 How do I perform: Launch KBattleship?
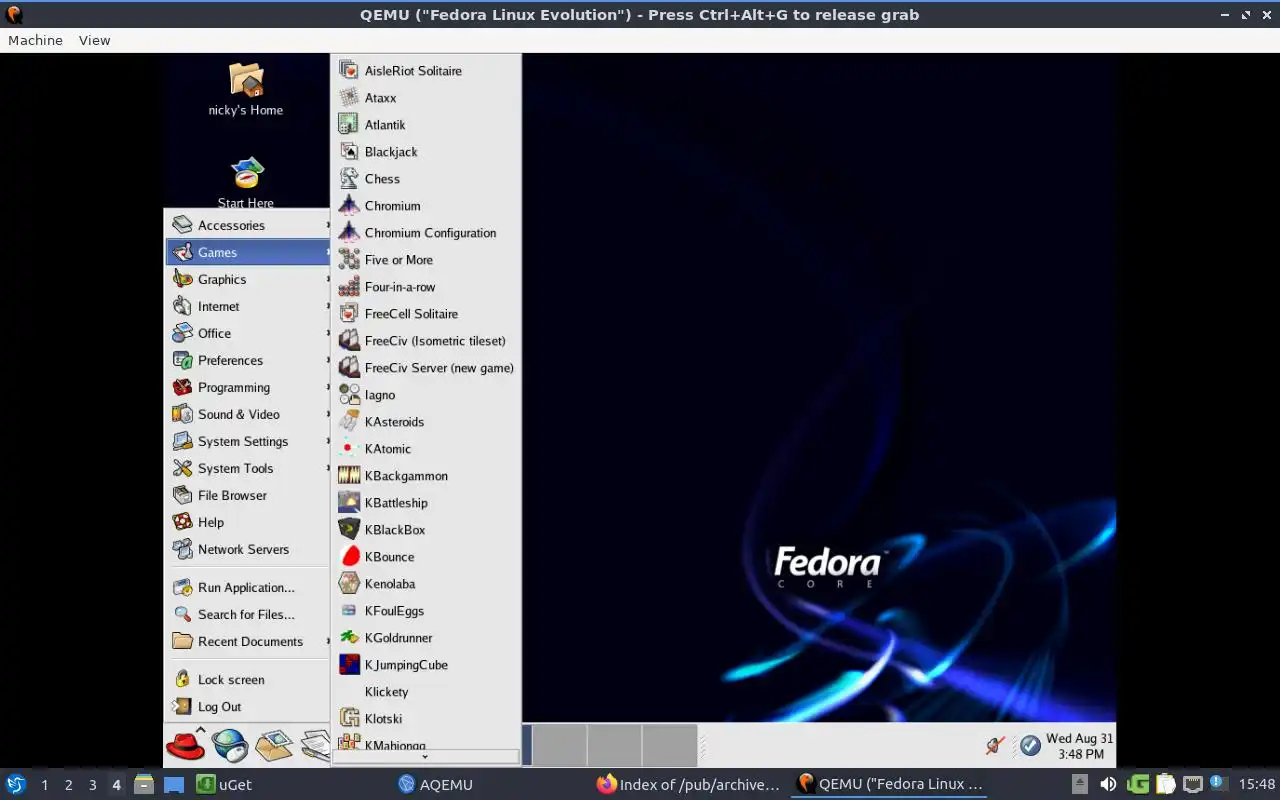click(x=426, y=503)
